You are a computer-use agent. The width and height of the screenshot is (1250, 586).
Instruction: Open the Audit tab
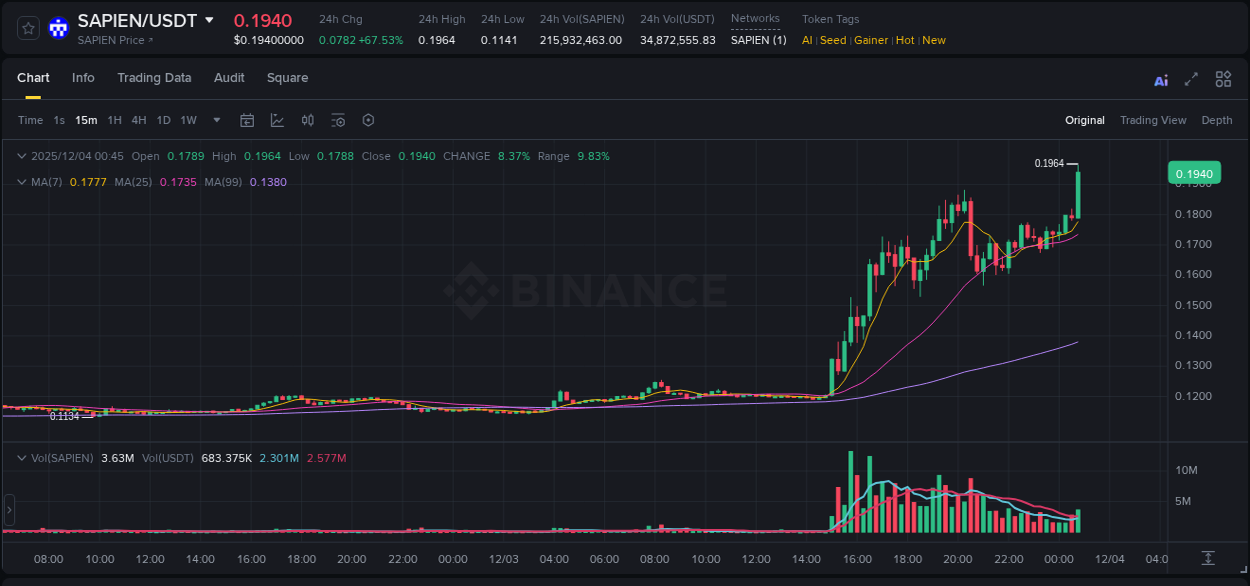(x=229, y=78)
